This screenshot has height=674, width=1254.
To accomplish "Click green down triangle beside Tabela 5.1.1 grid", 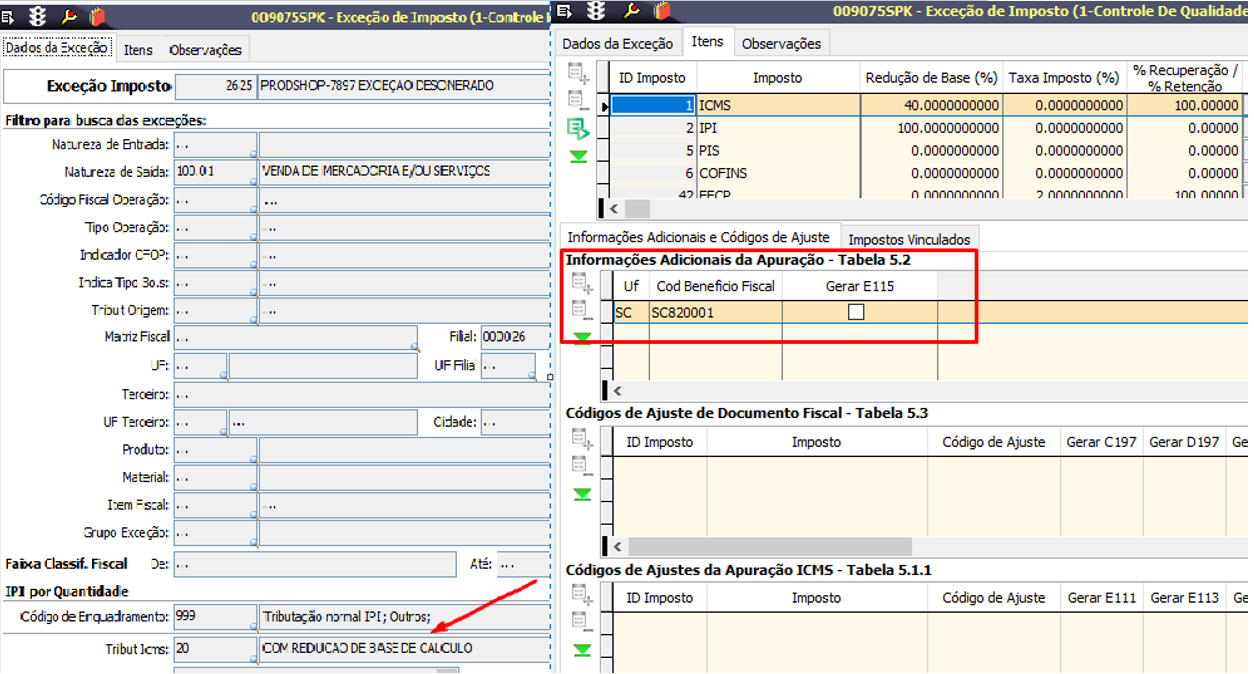I will 581,650.
